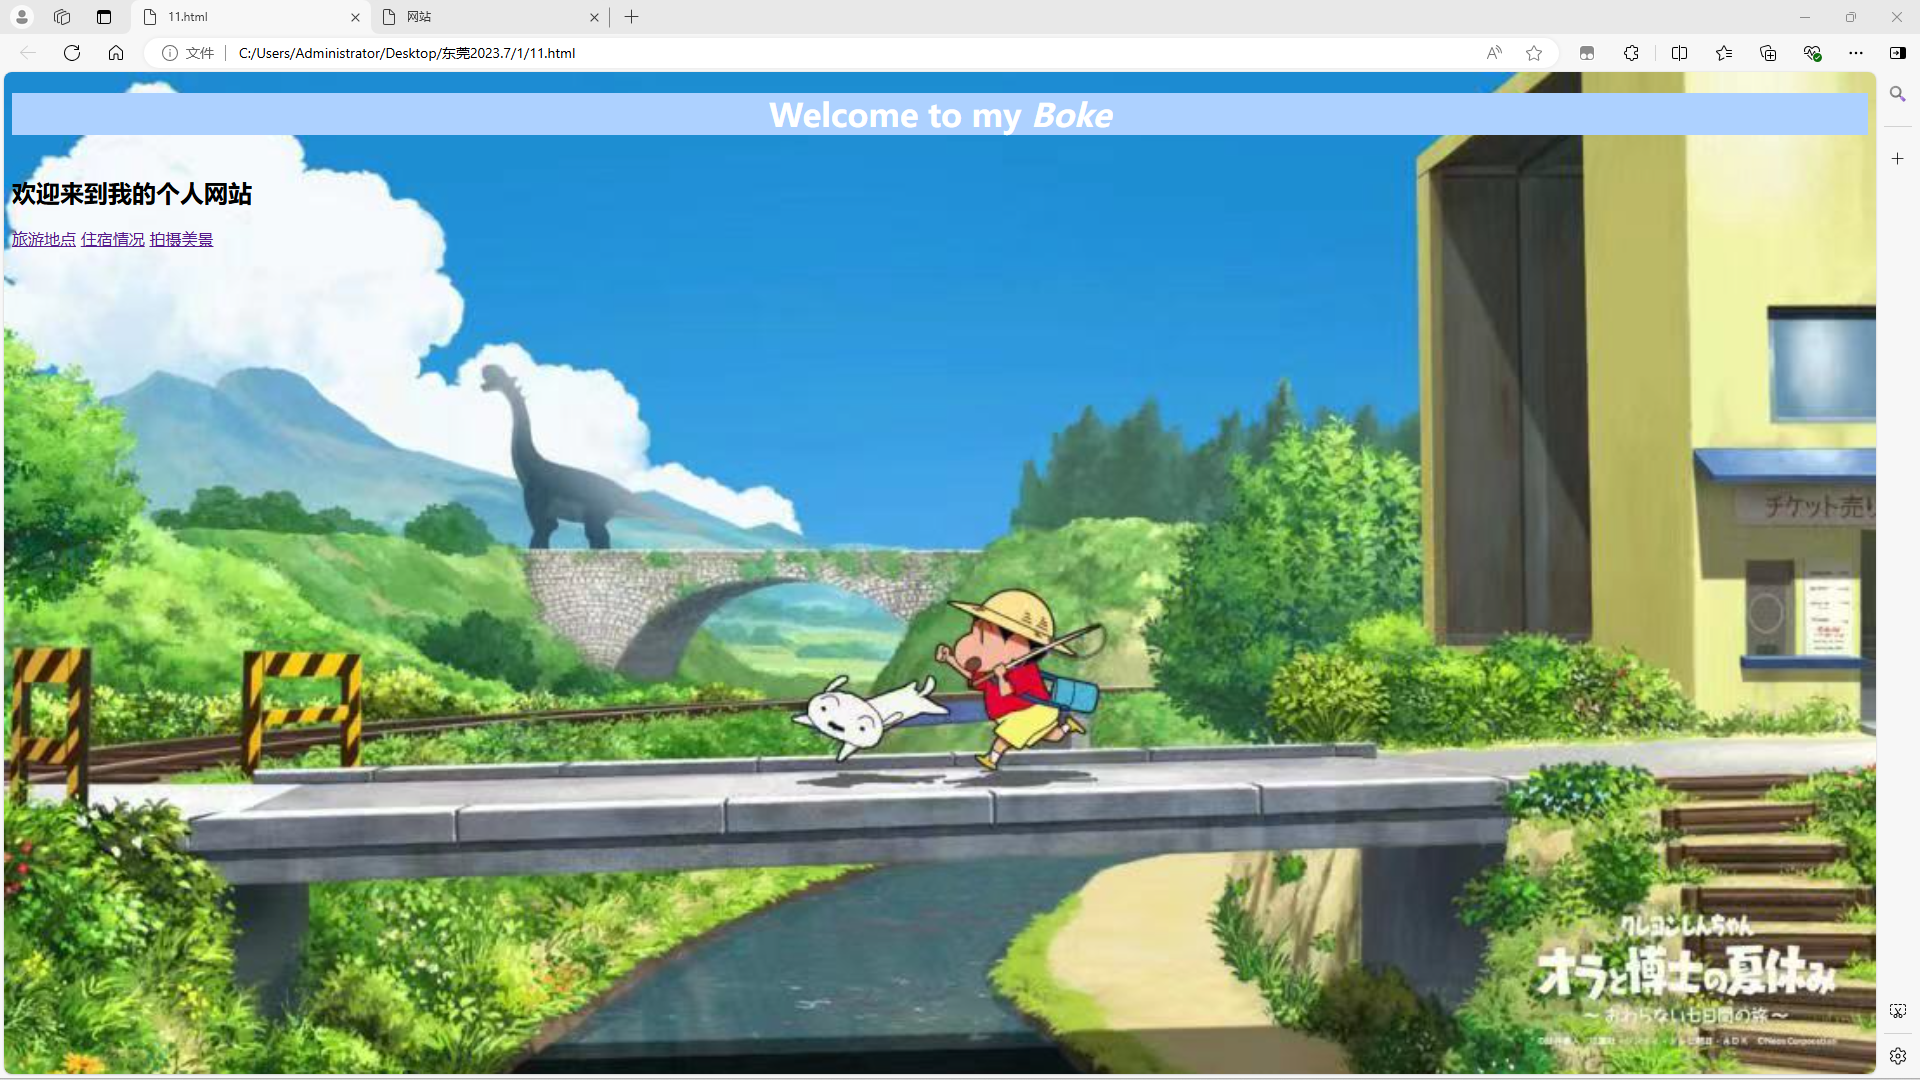1920x1080 pixels.
Task: Focus the address bar showing 11.html path
Action: pyautogui.click(x=850, y=53)
